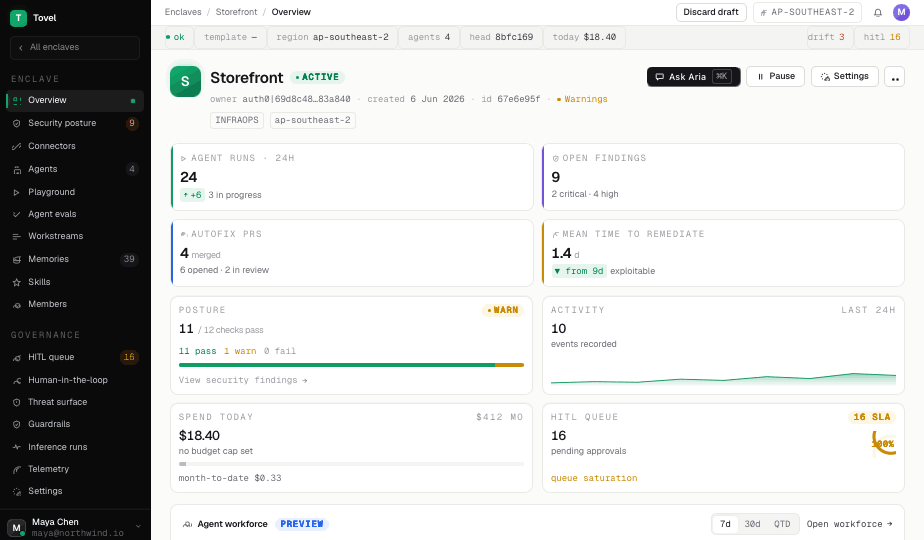Navigate to Enclaves breadcrumb
Viewport: 924px width, 540px height.
click(x=183, y=12)
